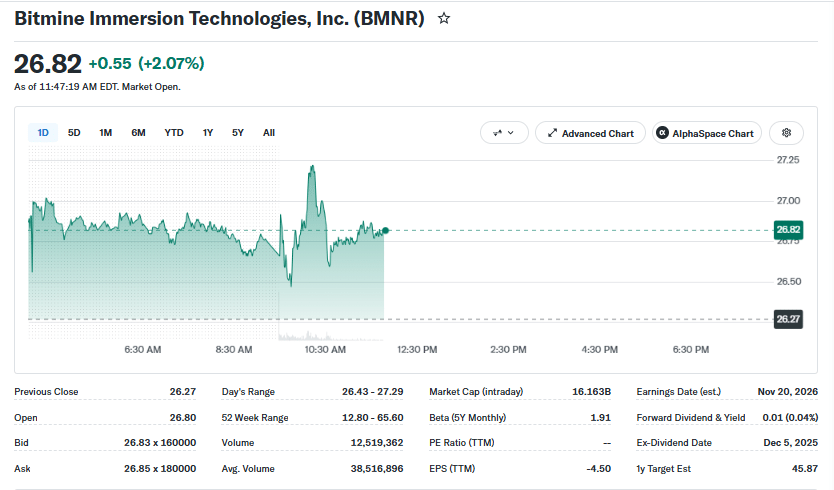Select the 5D time range tab
This screenshot has height=490, width=834.
(74, 132)
